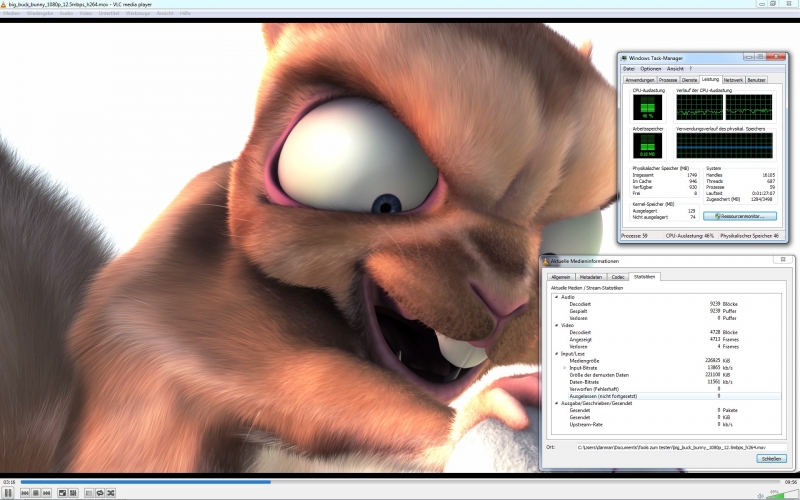Switch to Anwendungen tab in Task-Manager
Viewport: 800px width, 500px height.
[639, 80]
